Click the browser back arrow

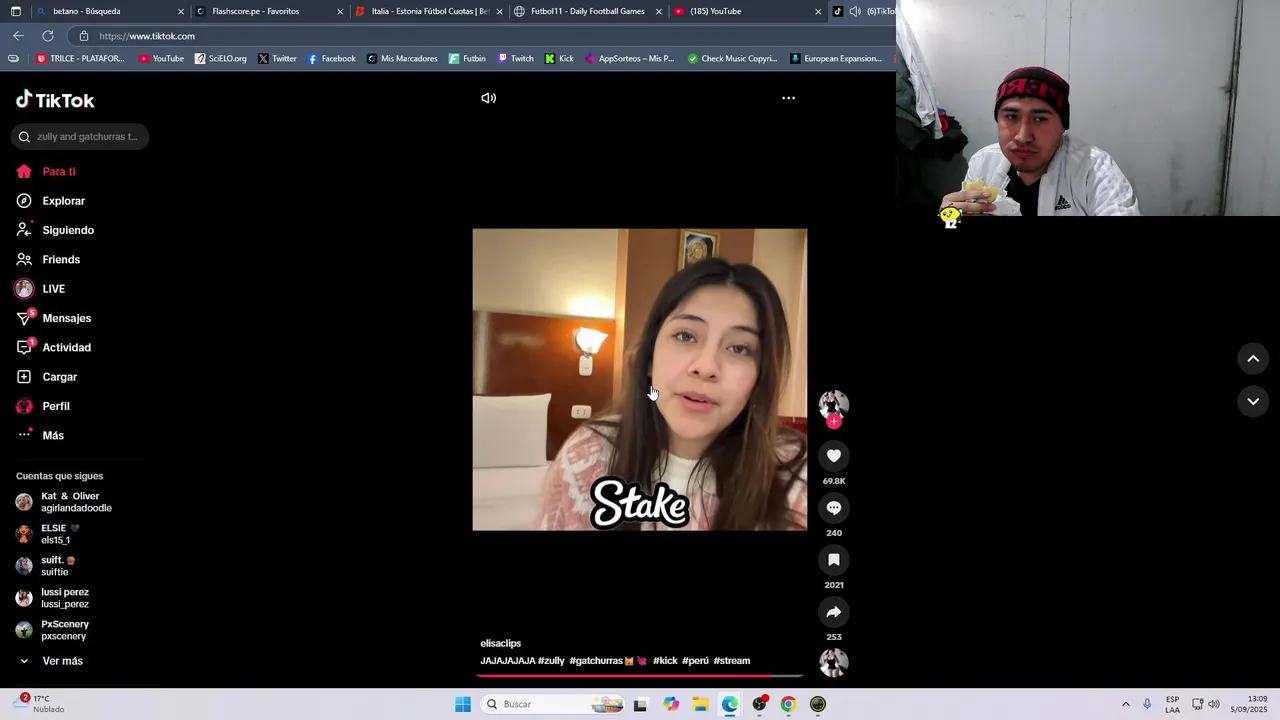coord(18,36)
